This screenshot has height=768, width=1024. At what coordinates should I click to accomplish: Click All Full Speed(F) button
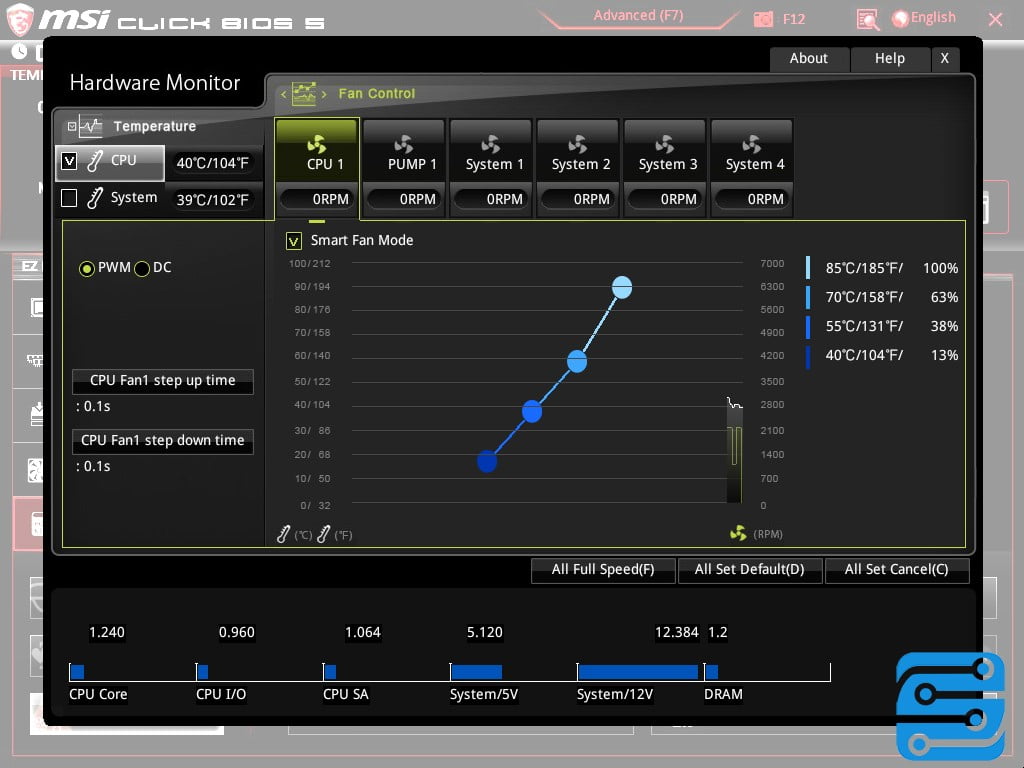tap(602, 570)
